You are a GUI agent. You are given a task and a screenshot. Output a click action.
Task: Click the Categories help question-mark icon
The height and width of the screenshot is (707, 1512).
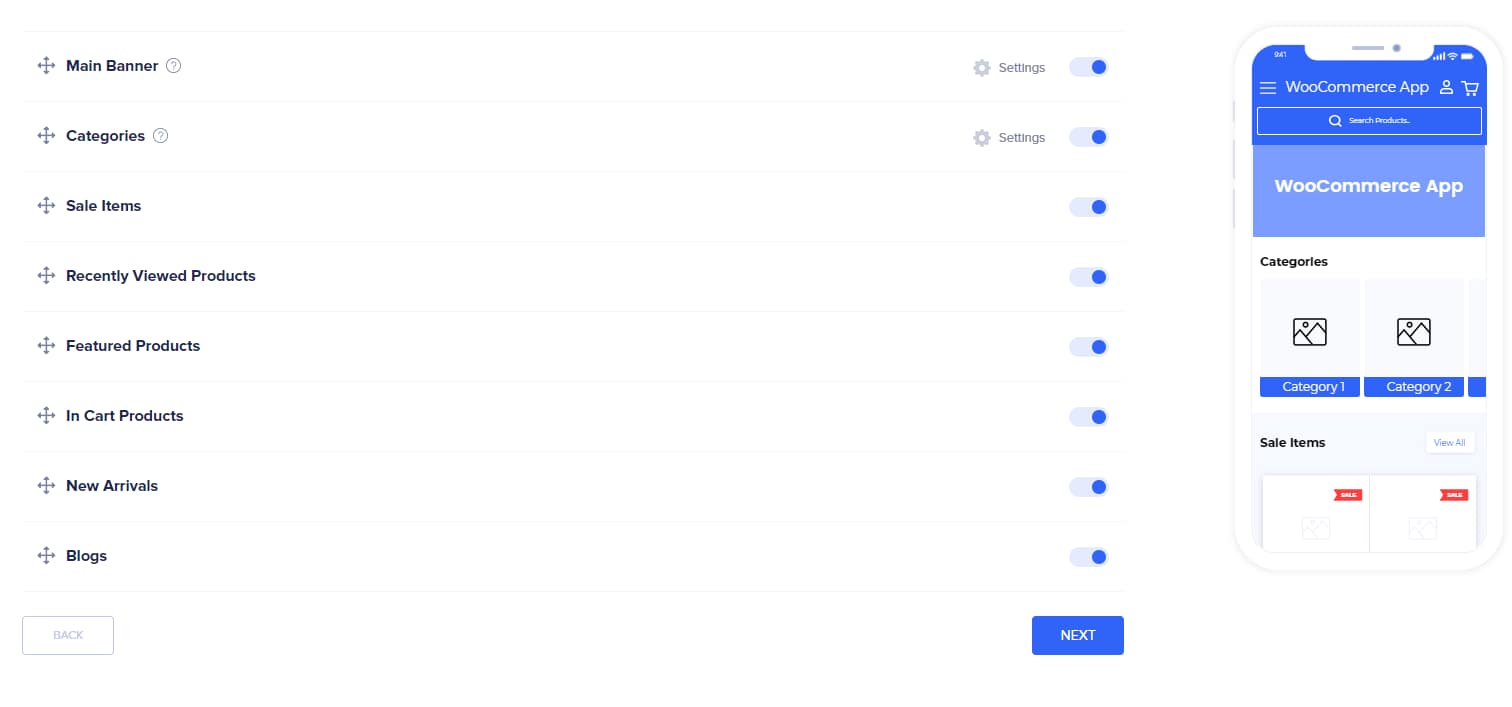point(161,135)
